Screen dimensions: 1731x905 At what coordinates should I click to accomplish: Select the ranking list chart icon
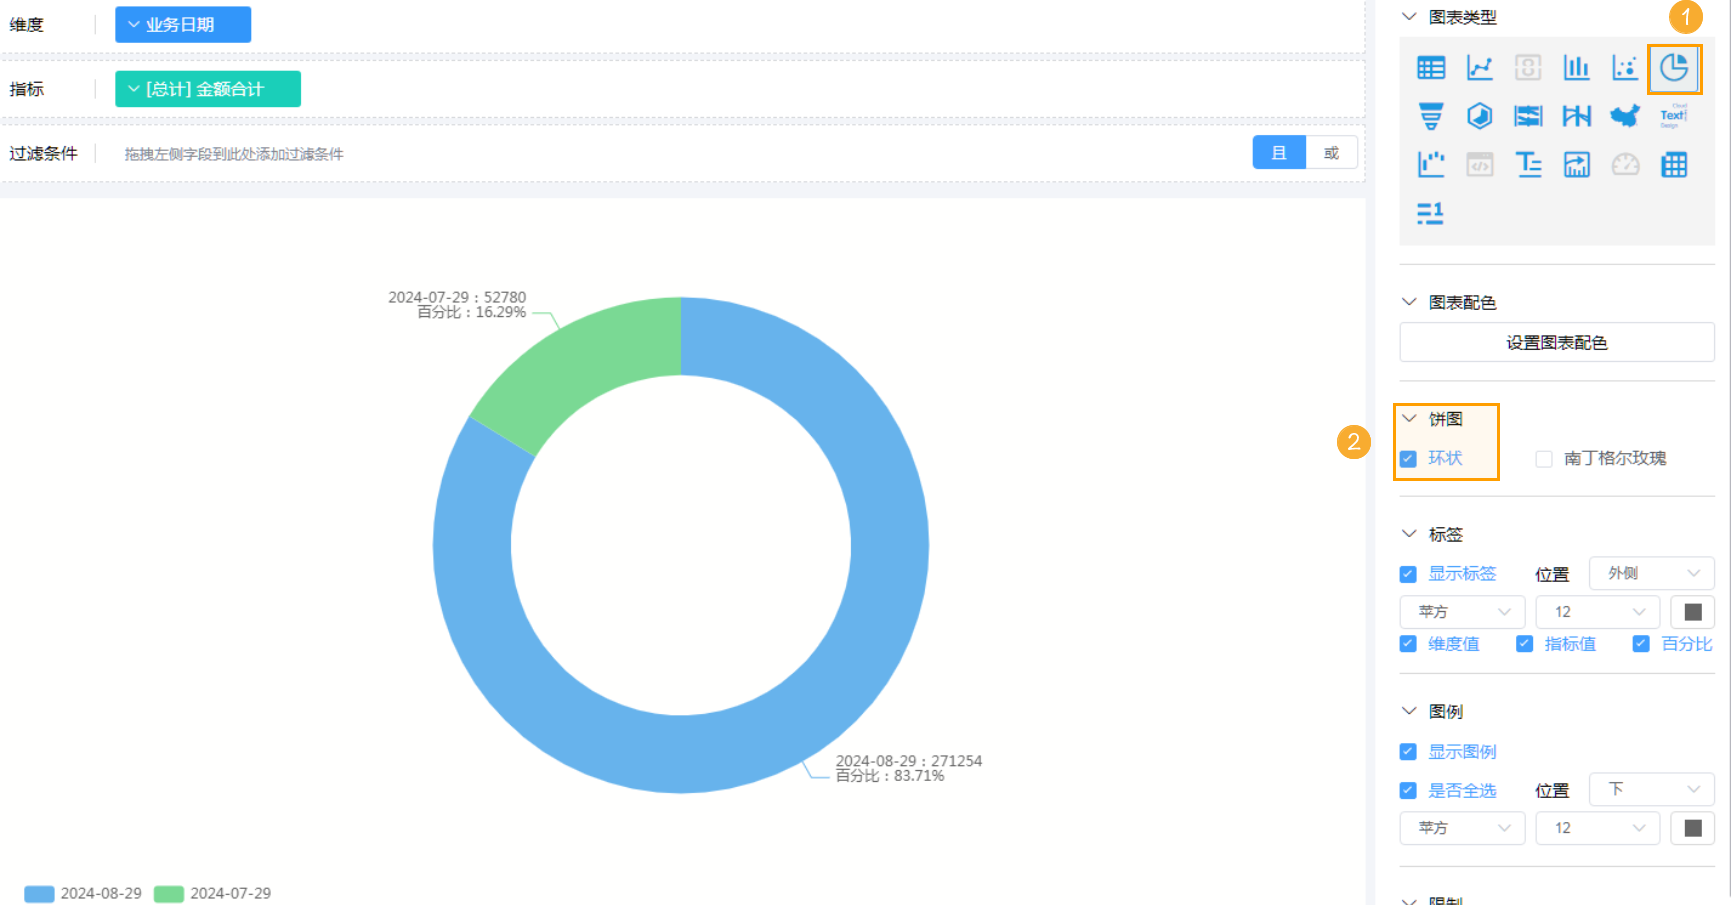tap(1430, 213)
